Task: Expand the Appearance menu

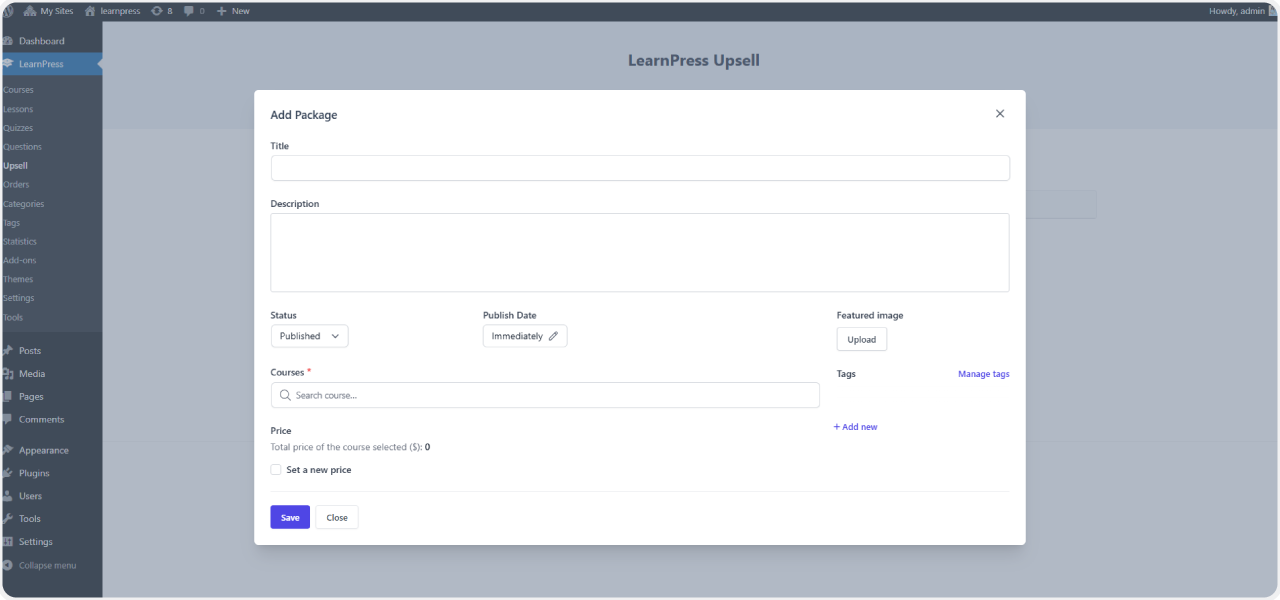Action: point(44,449)
